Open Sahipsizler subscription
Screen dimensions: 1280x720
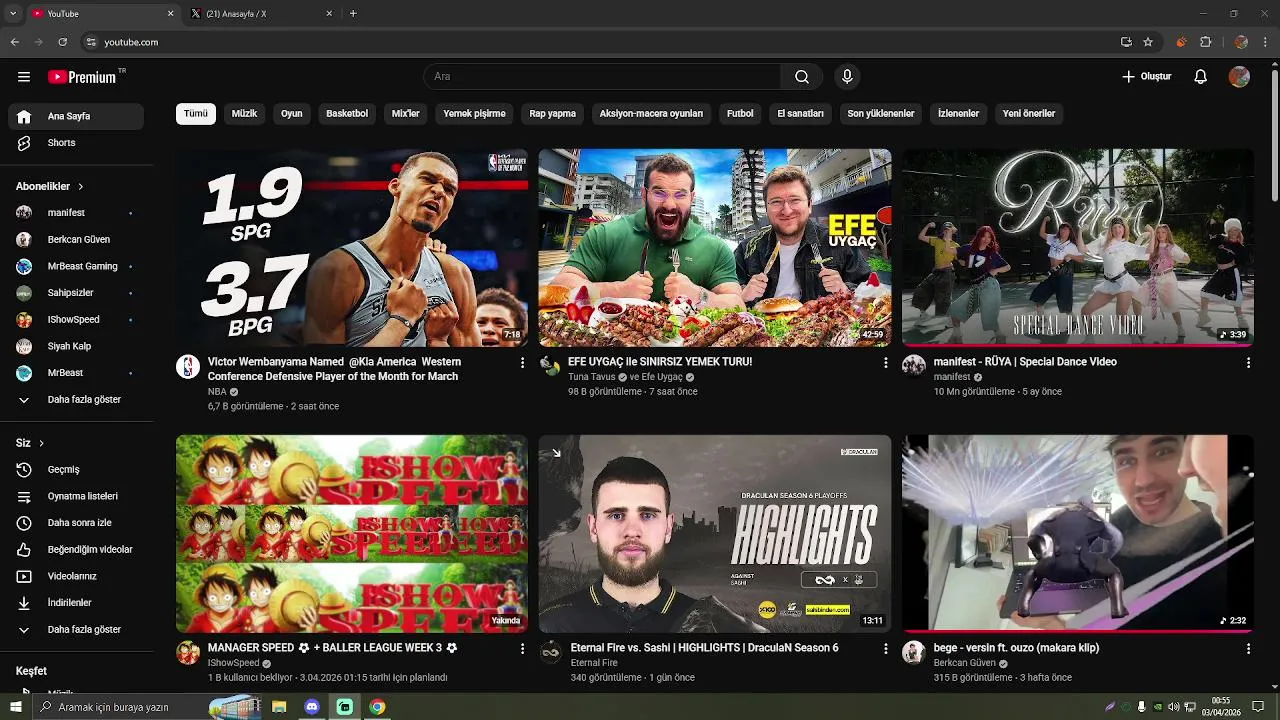76,293
